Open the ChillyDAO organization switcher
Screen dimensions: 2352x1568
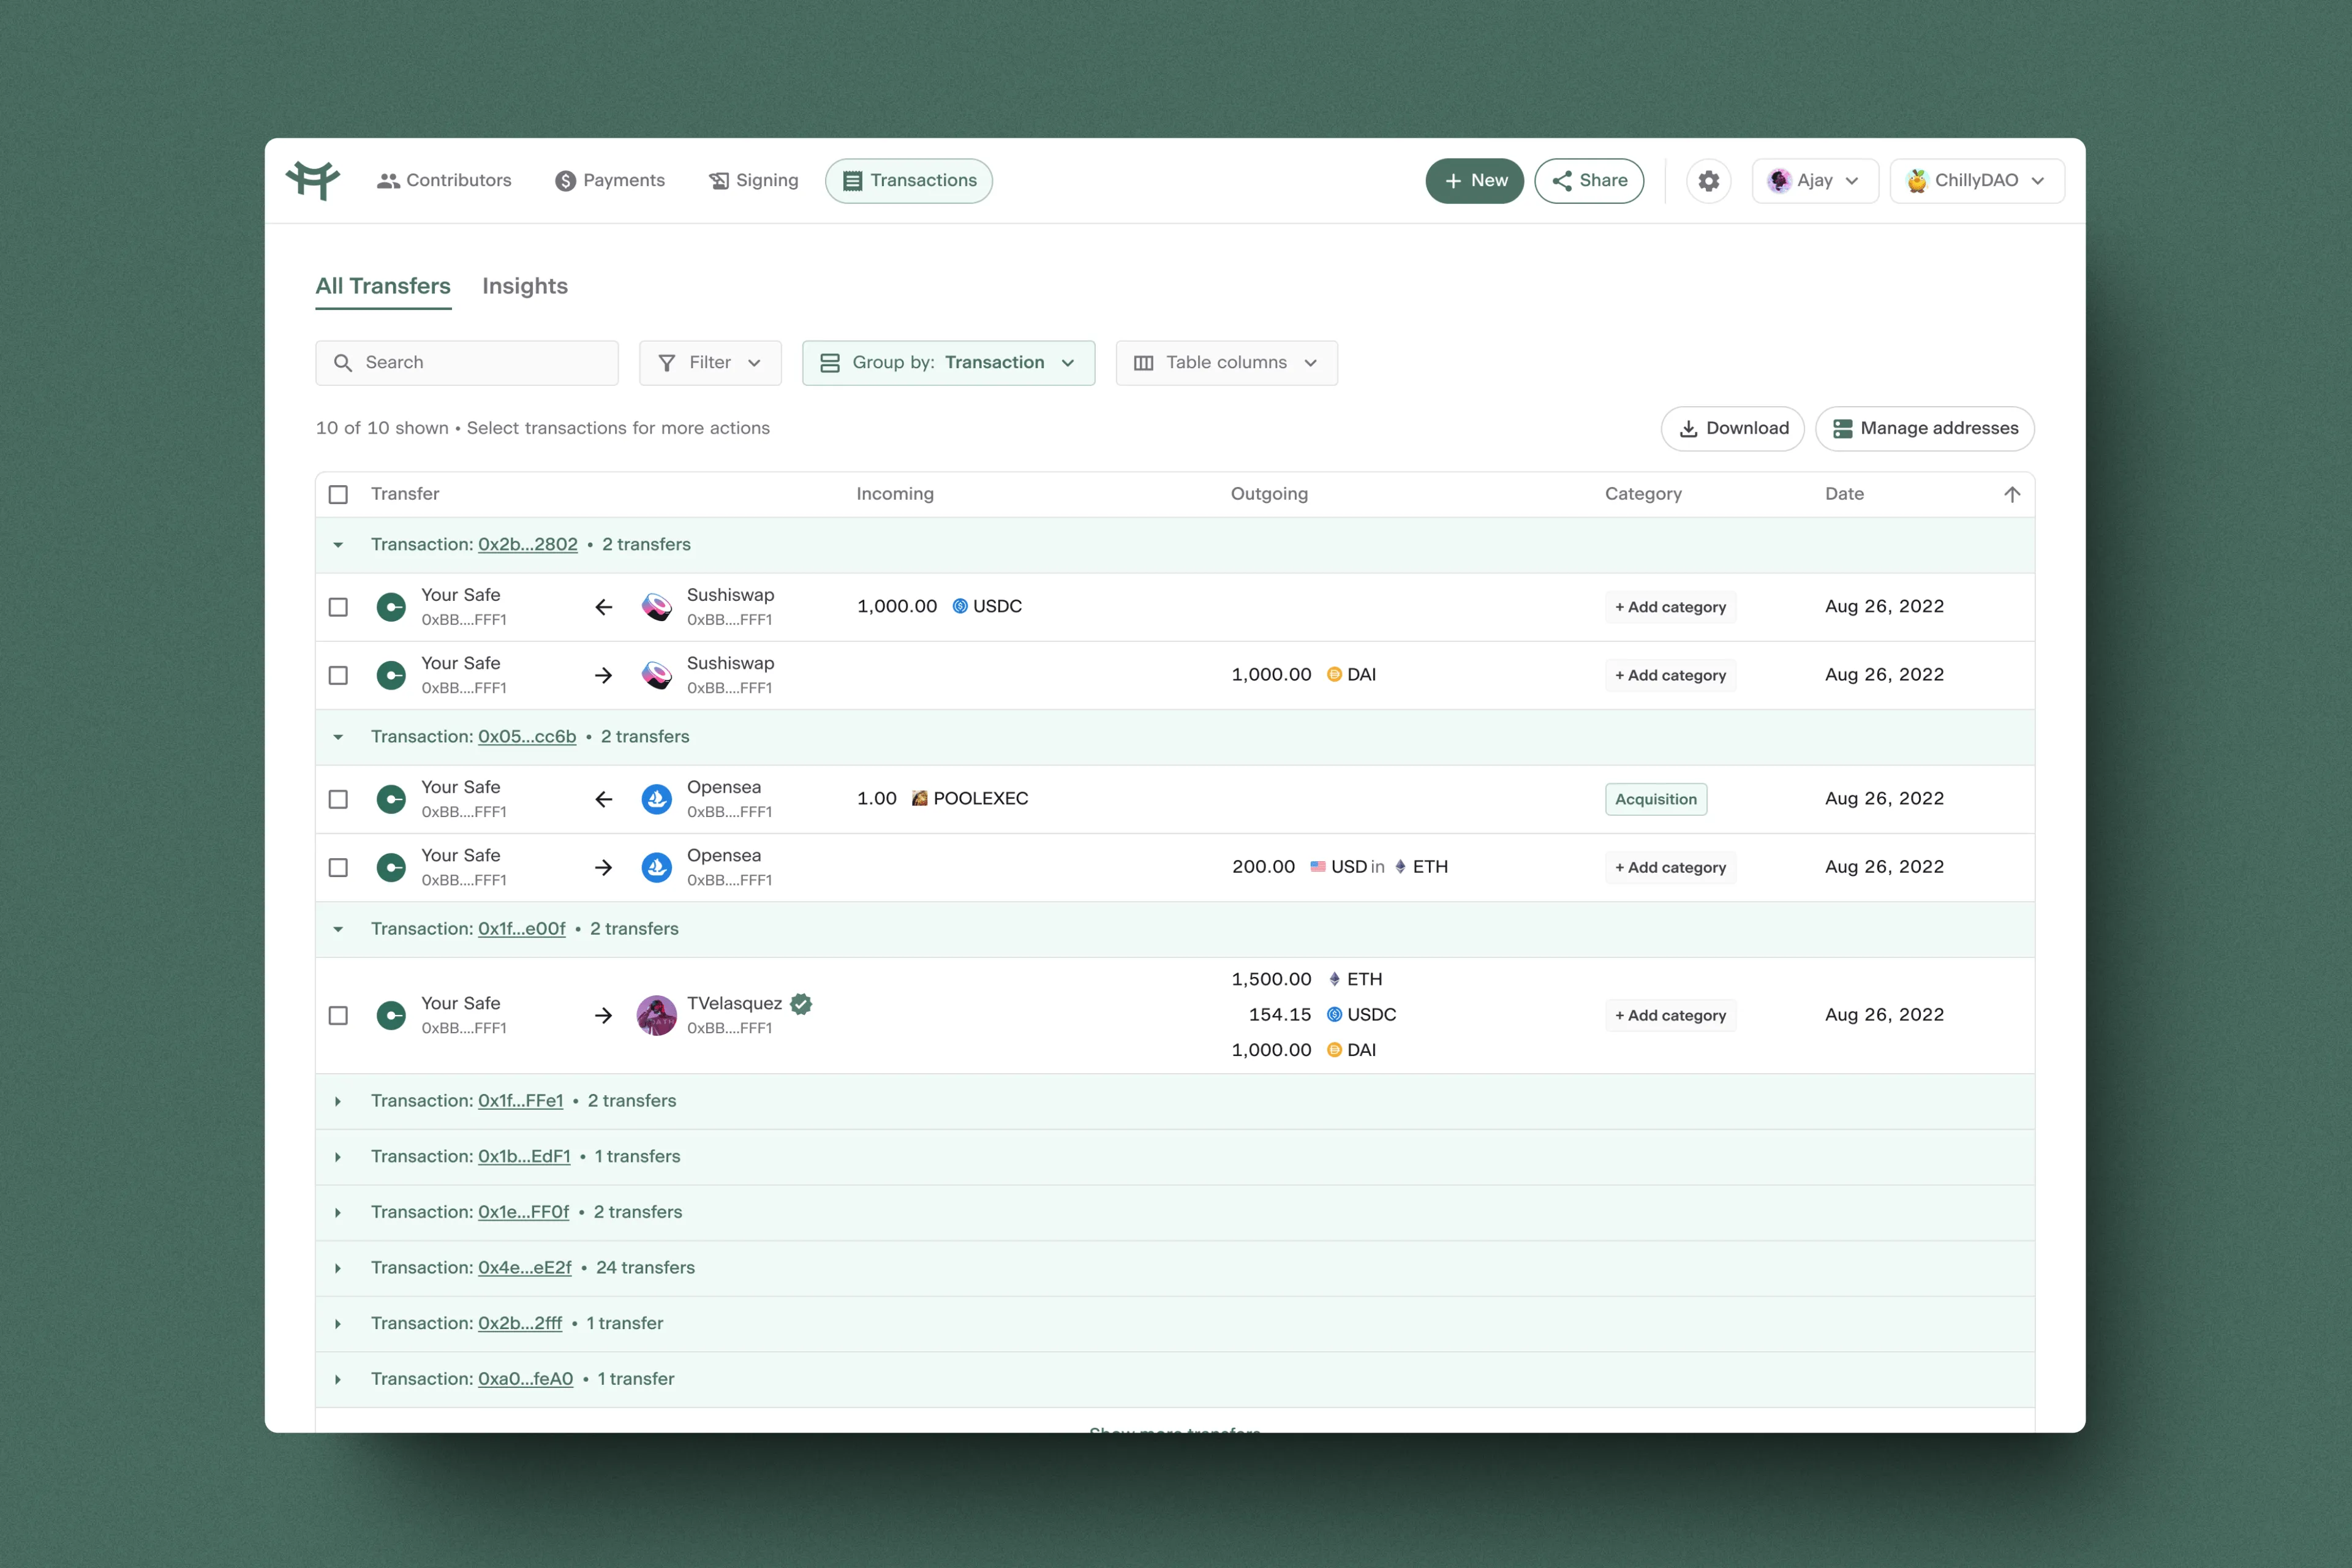pos(1976,181)
